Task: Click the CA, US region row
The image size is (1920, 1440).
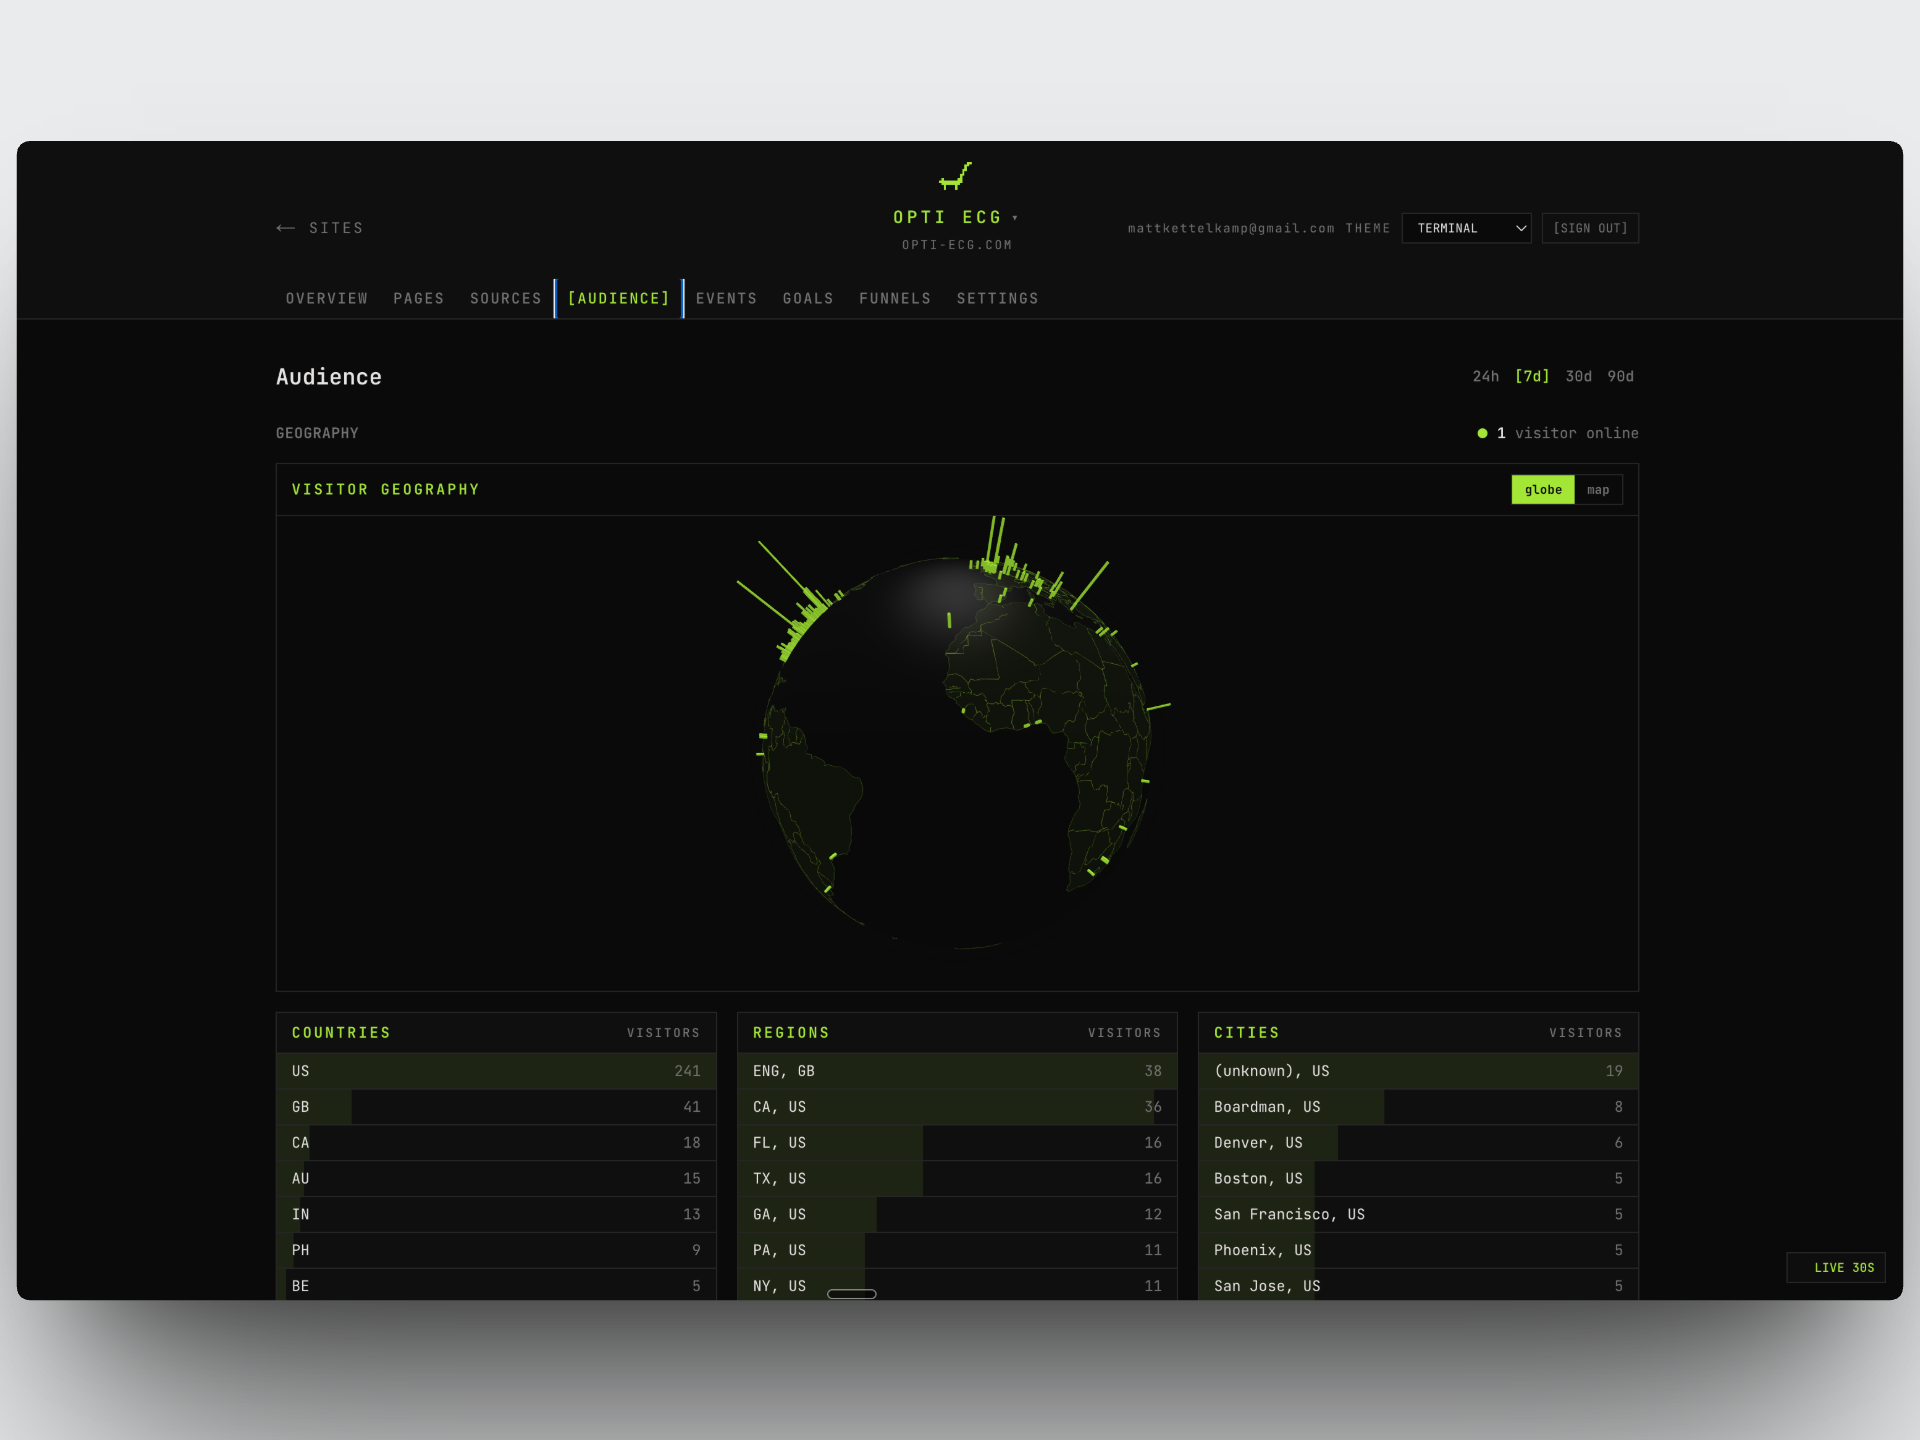Action: pyautogui.click(x=957, y=1107)
